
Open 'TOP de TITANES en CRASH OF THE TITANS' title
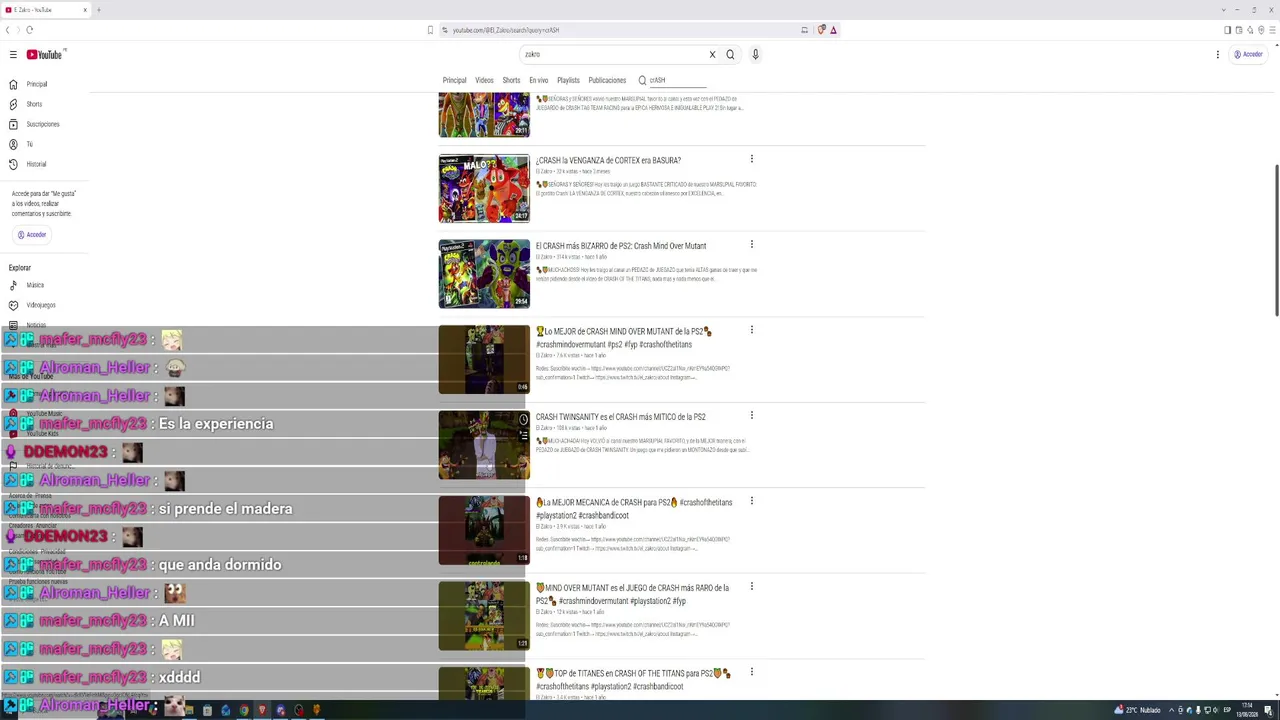click(634, 680)
